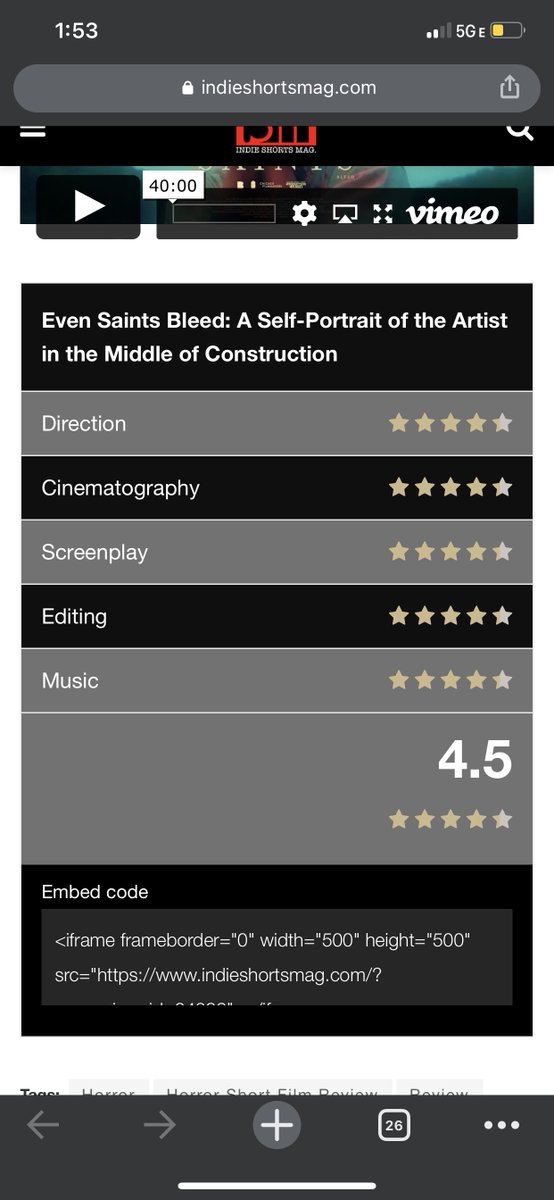Image resolution: width=554 pixels, height=1200 pixels.
Task: Share the page using the browser share icon
Action: pyautogui.click(x=510, y=87)
